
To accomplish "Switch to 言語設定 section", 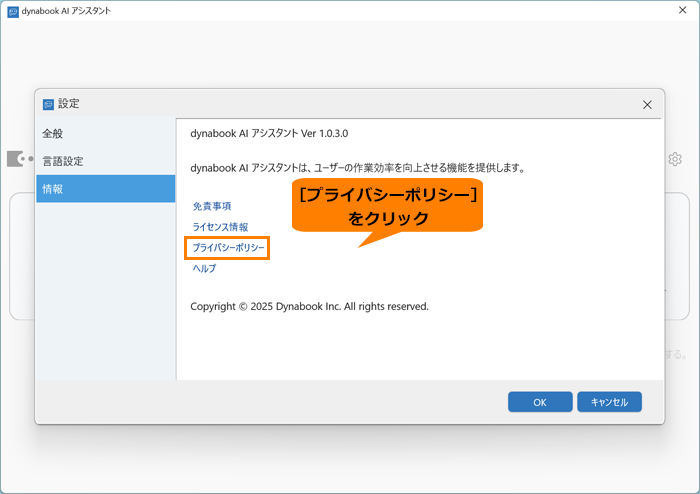I will 106,161.
